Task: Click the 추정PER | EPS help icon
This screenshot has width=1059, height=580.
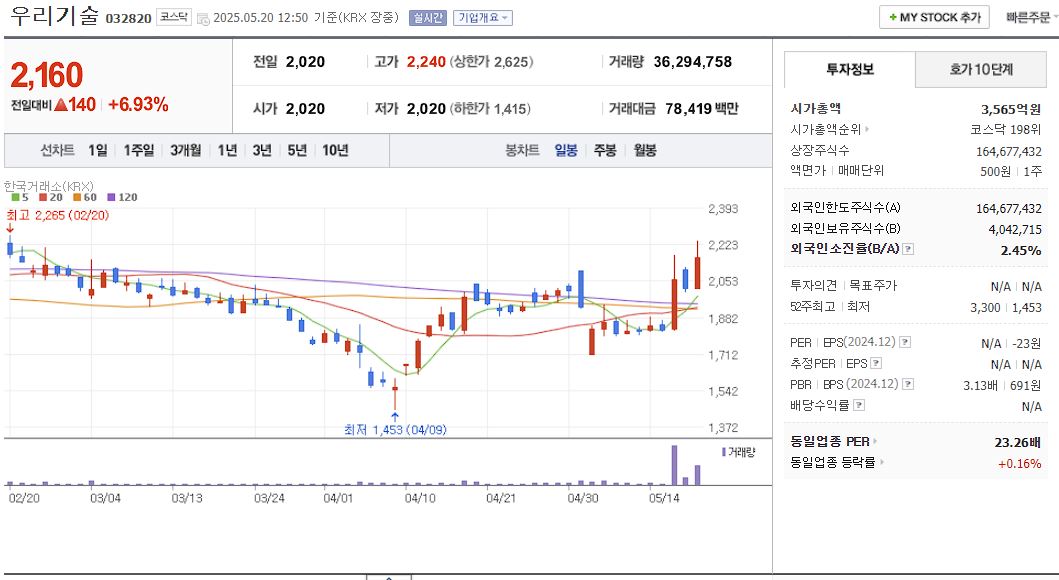Action: tap(876, 363)
